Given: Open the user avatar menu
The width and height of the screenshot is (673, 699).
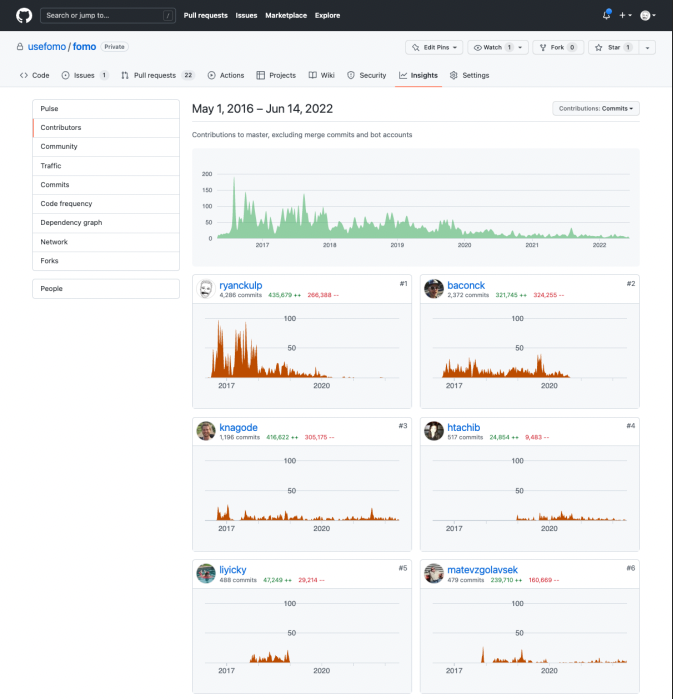Looking at the screenshot, I should pyautogui.click(x=648, y=15).
